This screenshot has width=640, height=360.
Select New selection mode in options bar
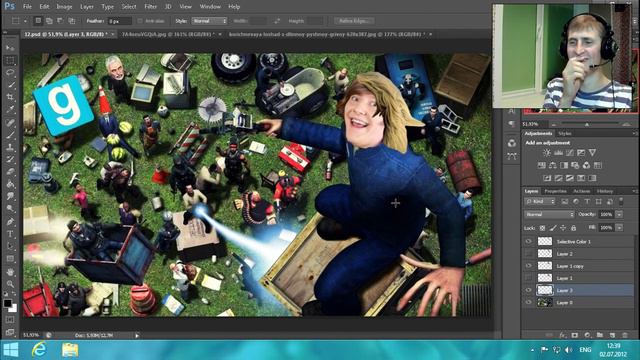point(38,21)
